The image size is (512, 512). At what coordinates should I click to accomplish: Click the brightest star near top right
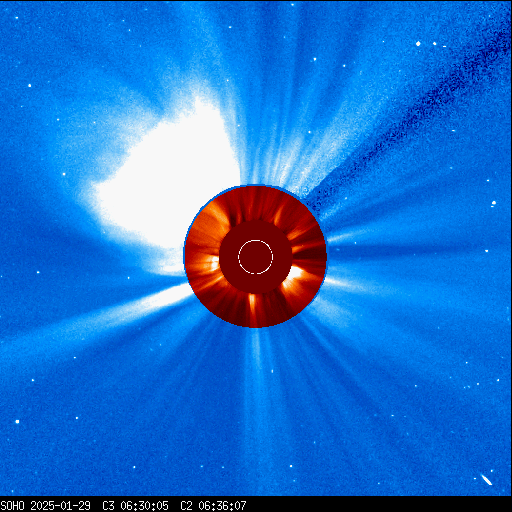tap(418, 43)
